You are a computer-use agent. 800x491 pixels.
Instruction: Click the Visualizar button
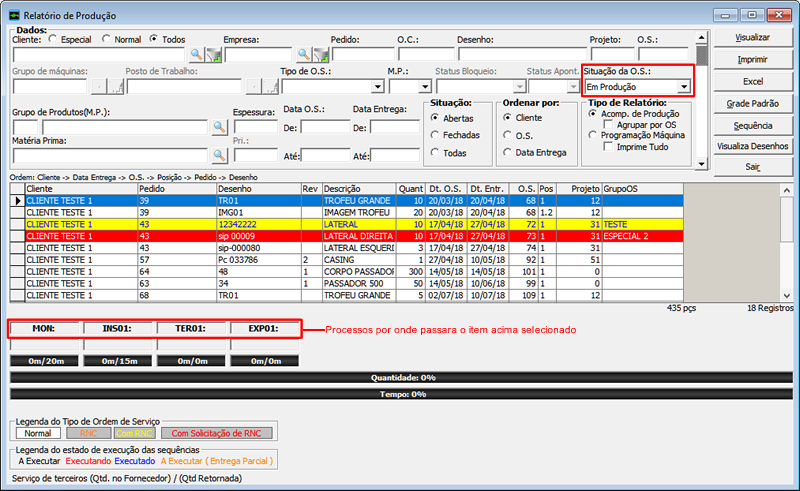pos(753,37)
